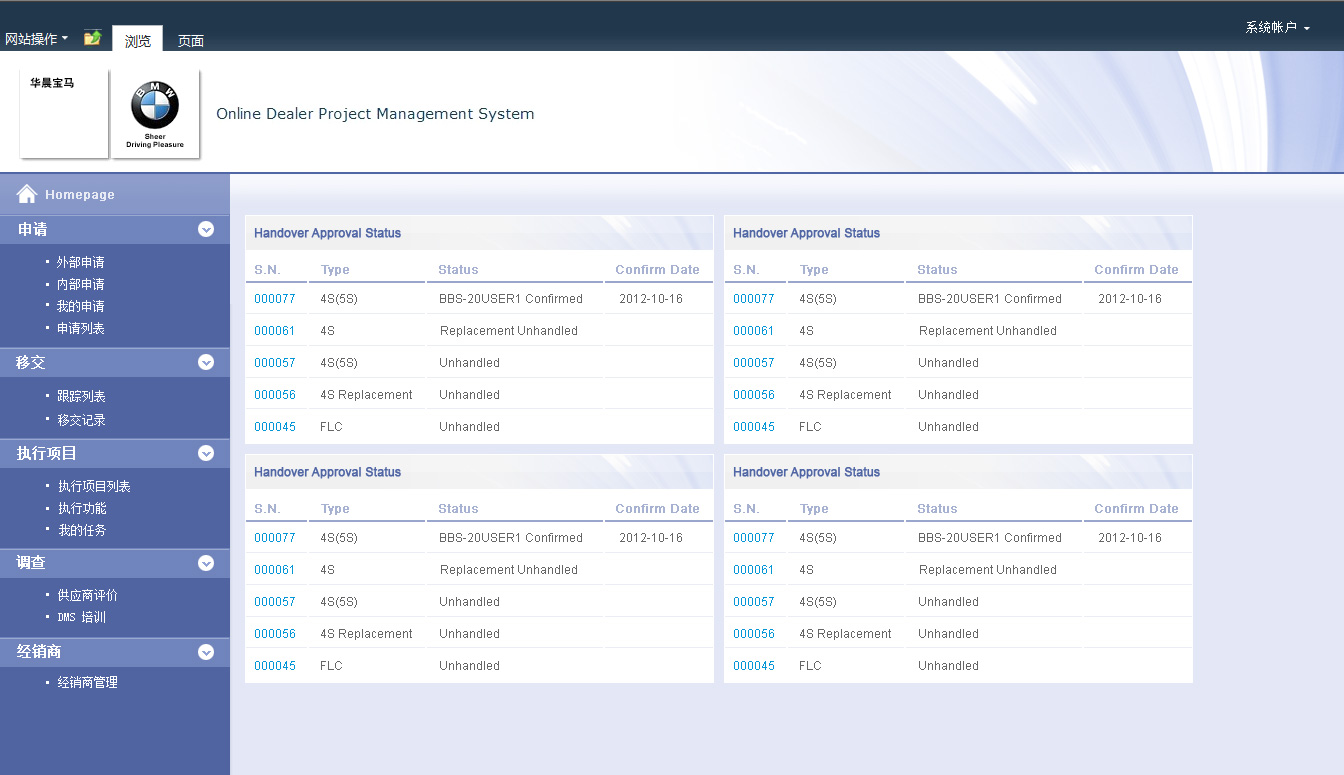Collapse the 执行项目 section chevron

tap(206, 453)
